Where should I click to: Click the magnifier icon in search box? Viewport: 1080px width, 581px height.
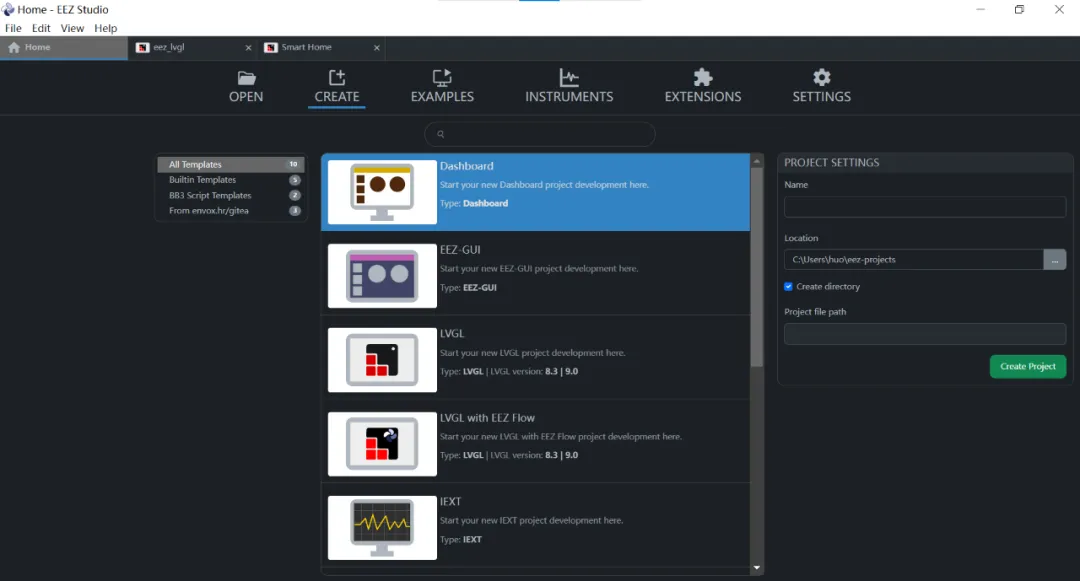[x=441, y=134]
